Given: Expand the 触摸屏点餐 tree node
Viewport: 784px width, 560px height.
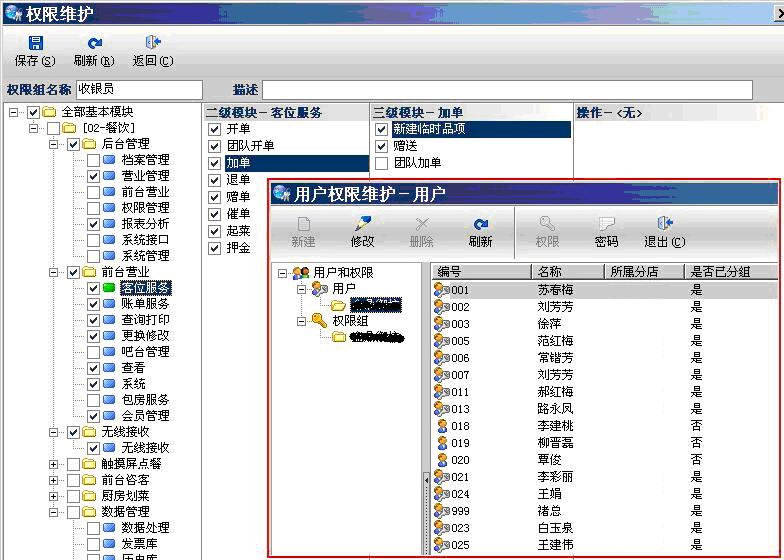Looking at the screenshot, I should coord(54,464).
